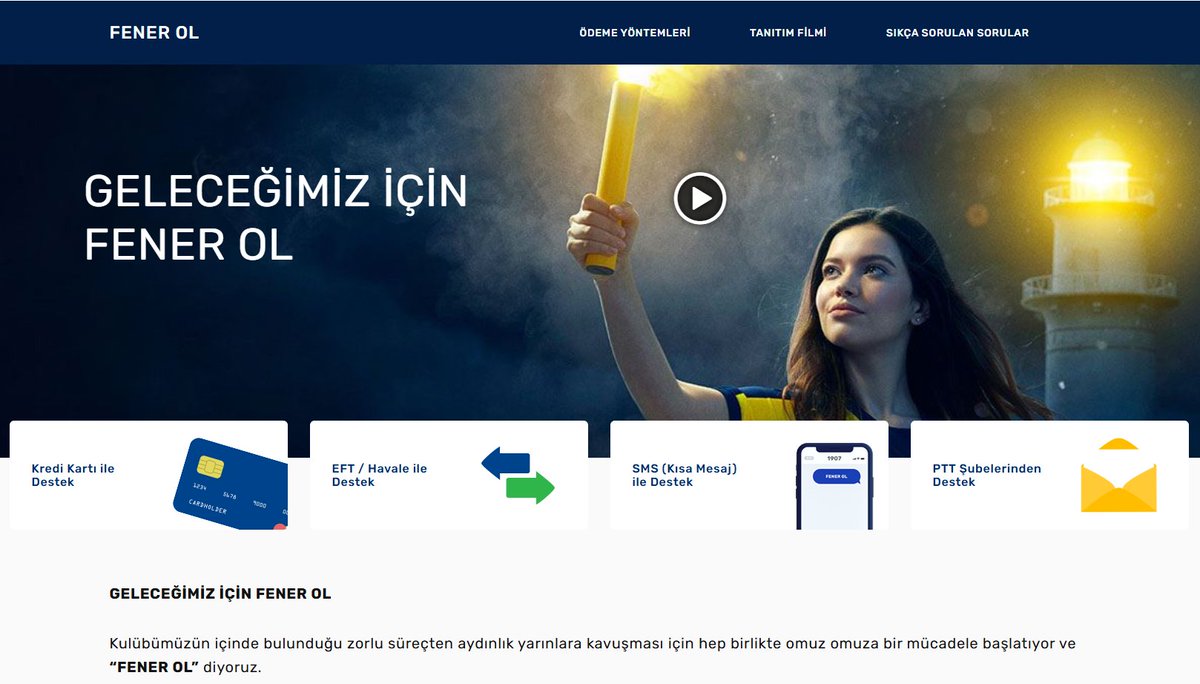
Task: Click the bold GELECEĞİMİZ İÇİN FENER OL section heading
Action: click(220, 594)
